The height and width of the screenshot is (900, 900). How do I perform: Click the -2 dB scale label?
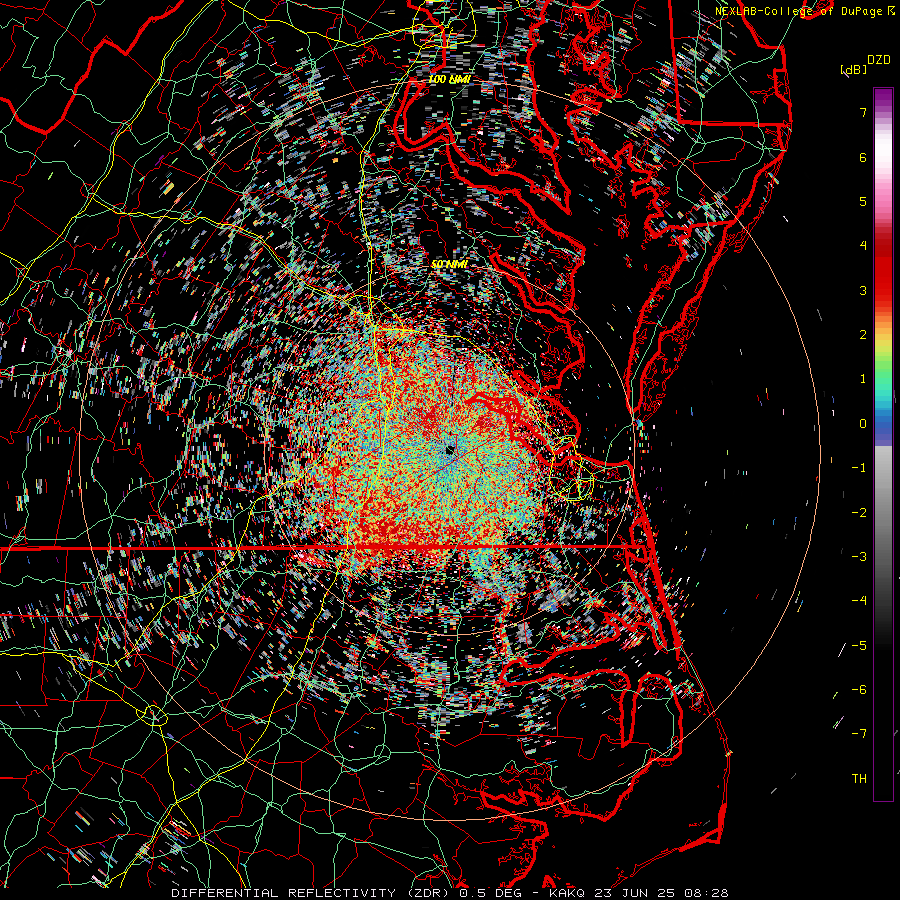pos(859,513)
